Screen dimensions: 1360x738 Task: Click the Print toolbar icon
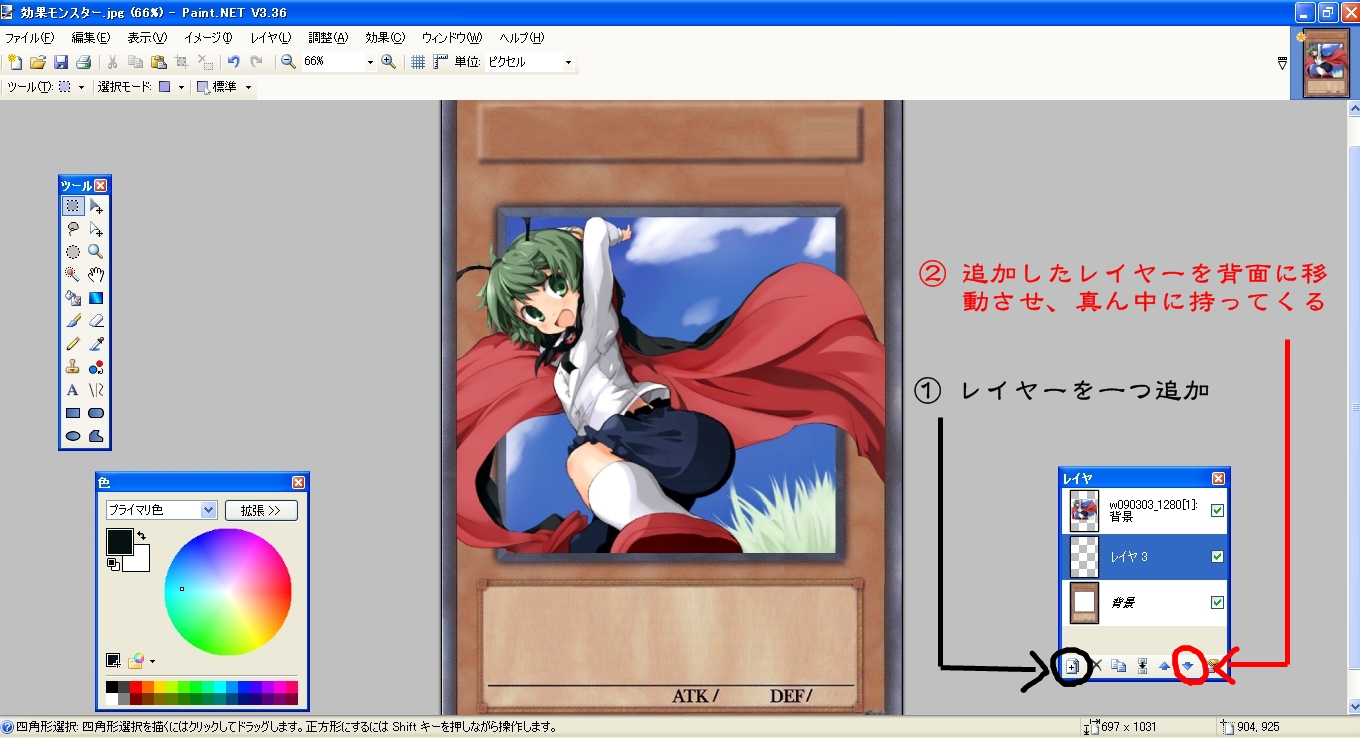tap(84, 62)
